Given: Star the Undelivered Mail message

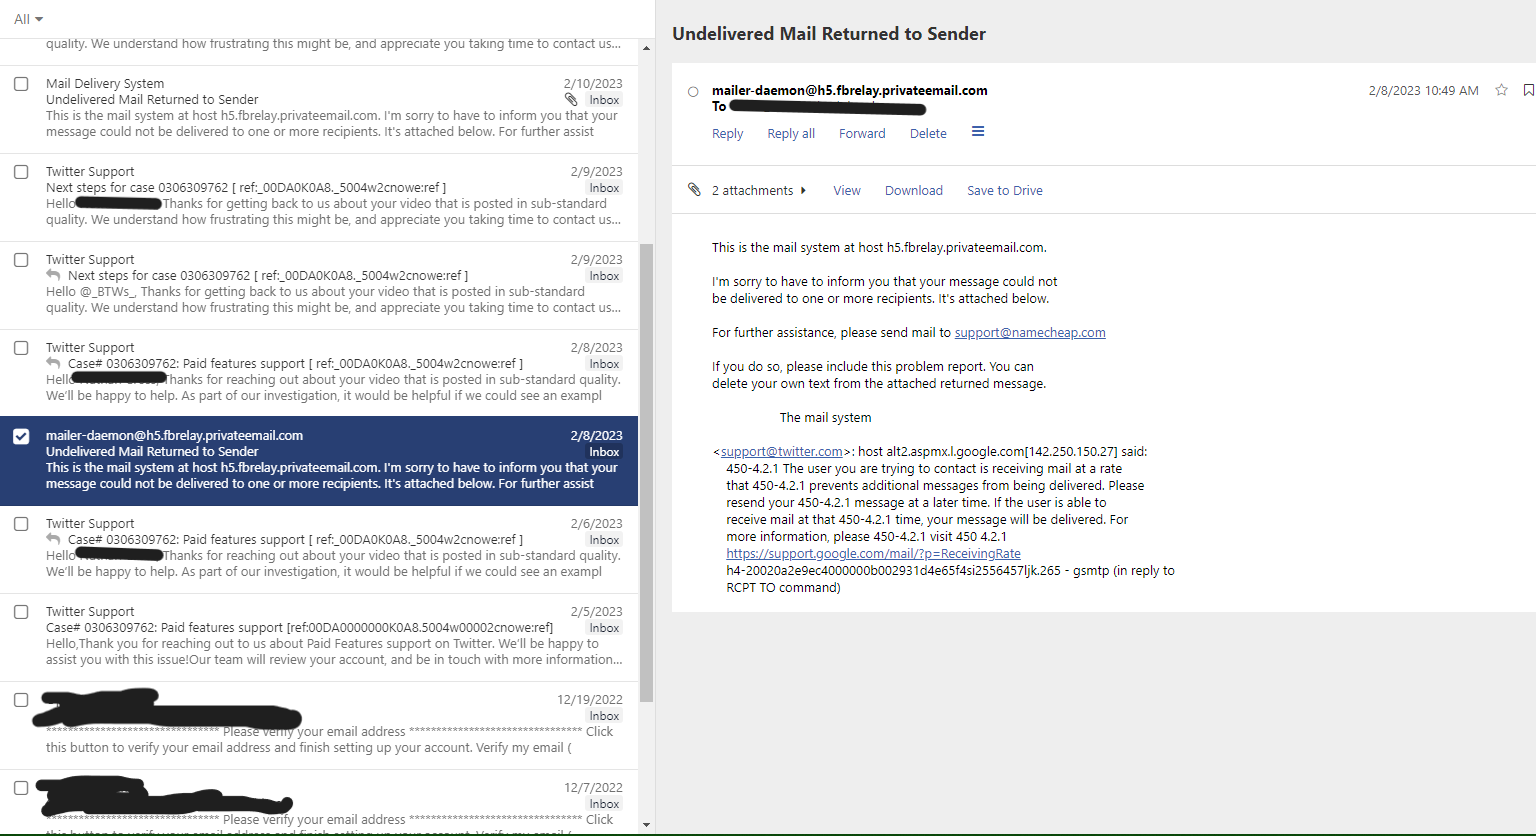Looking at the screenshot, I should [x=1501, y=90].
